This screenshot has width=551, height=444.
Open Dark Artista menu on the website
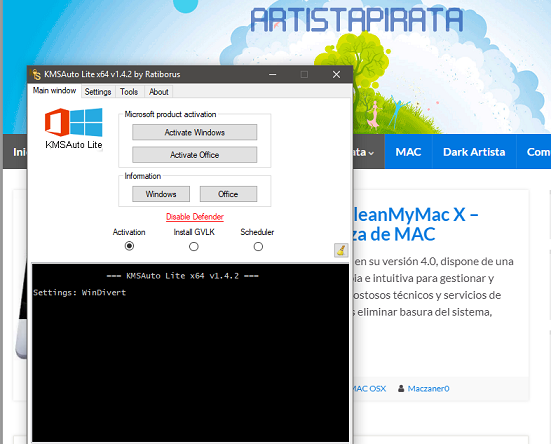point(474,152)
